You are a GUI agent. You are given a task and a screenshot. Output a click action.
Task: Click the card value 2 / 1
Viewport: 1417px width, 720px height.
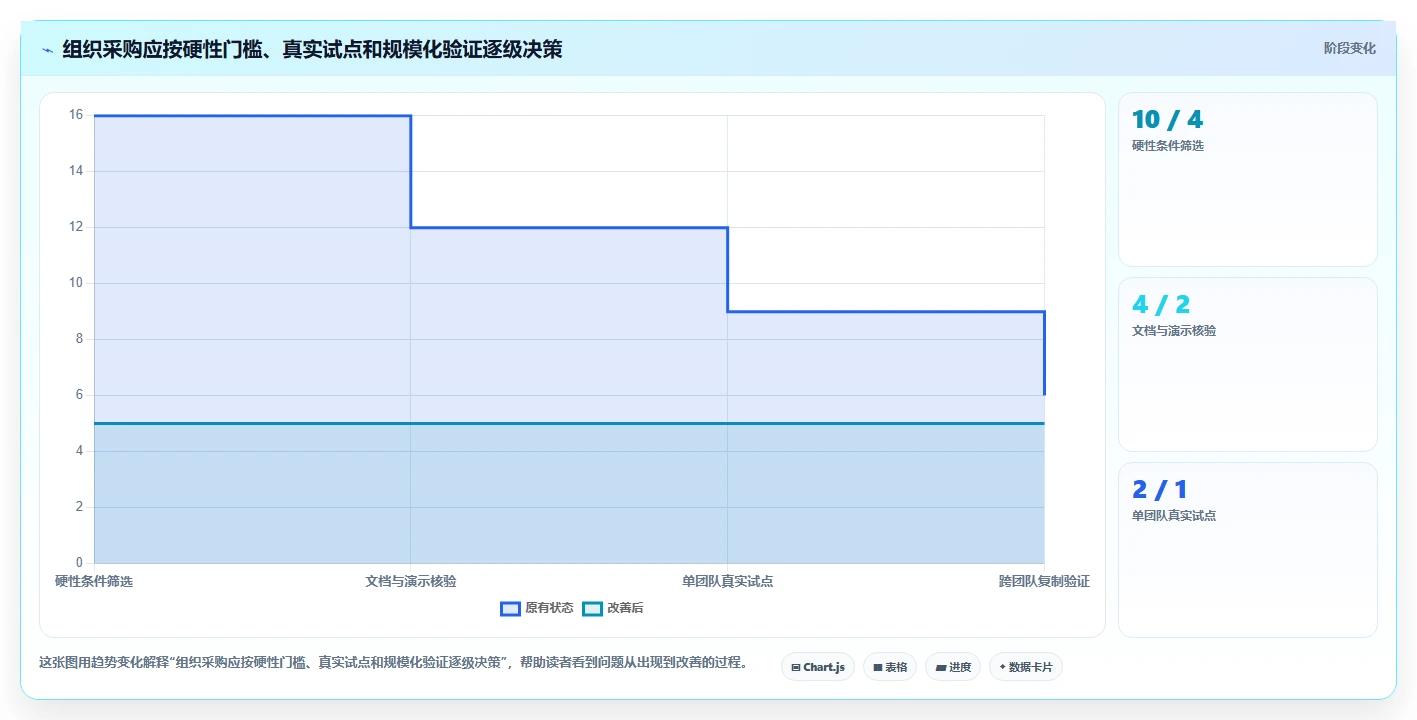click(1159, 489)
